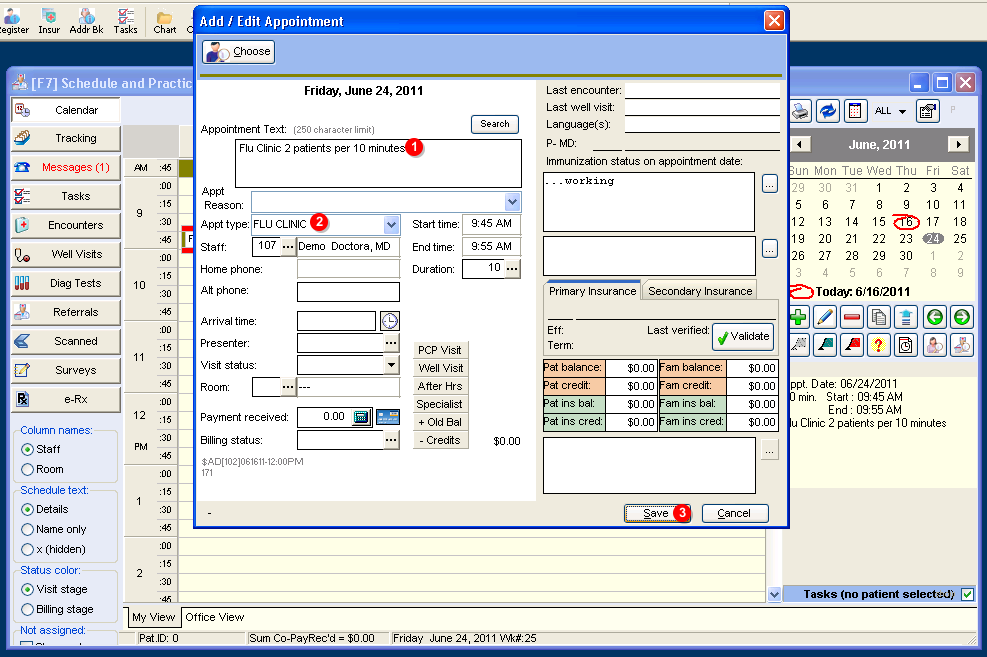Apply the After Hrs quick button
This screenshot has height=657, width=987.
440,386
